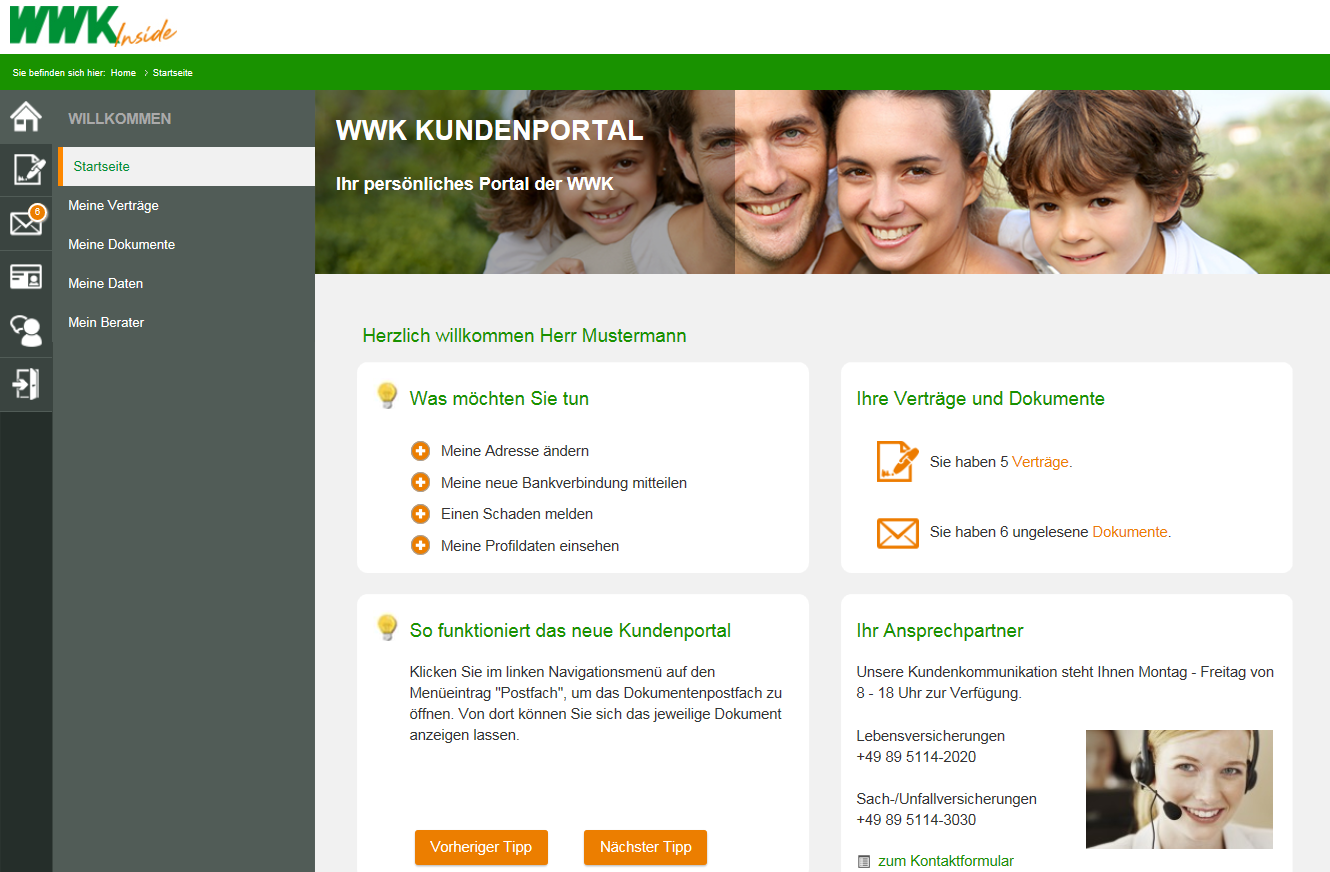1330x872 pixels.
Task: Click plus icon beside Meine Adresse ändern
Action: 421,451
